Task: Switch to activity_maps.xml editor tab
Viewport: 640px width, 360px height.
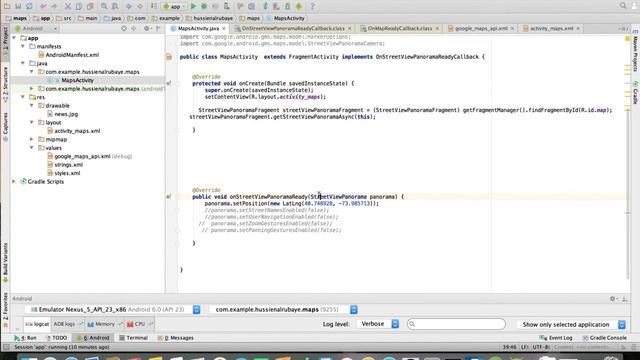Action: 551,29
